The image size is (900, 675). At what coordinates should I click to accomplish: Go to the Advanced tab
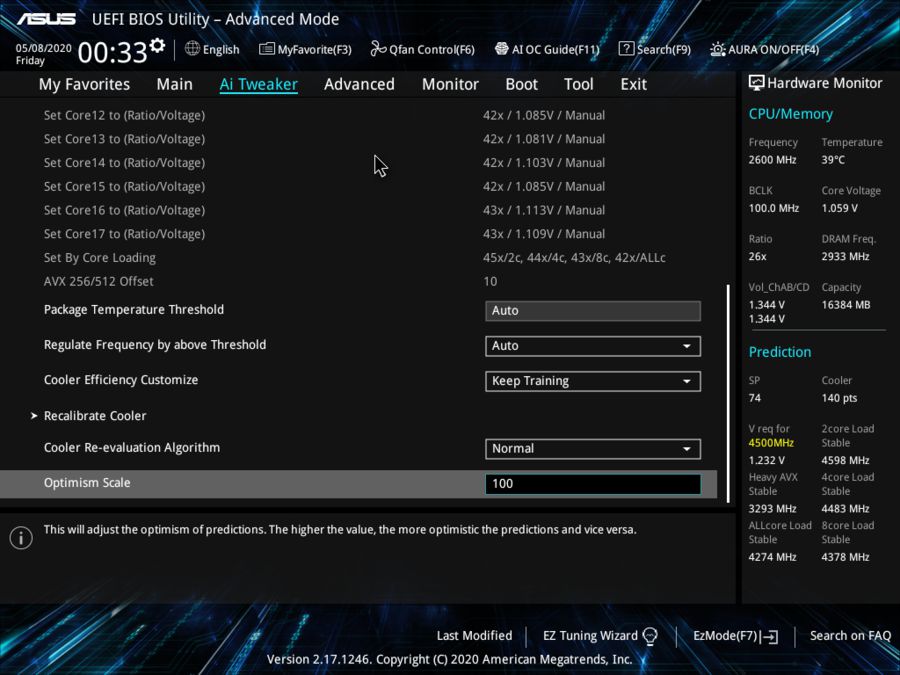[359, 84]
